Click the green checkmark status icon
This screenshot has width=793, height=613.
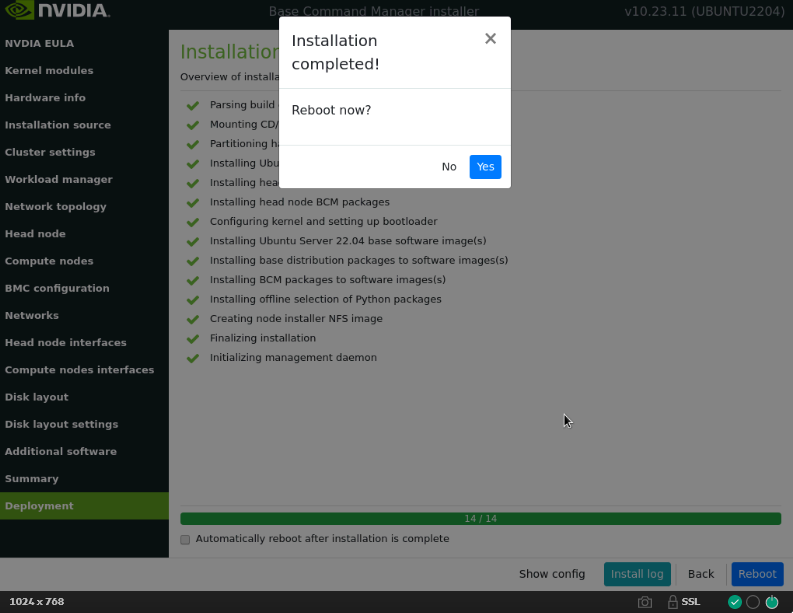coord(735,602)
